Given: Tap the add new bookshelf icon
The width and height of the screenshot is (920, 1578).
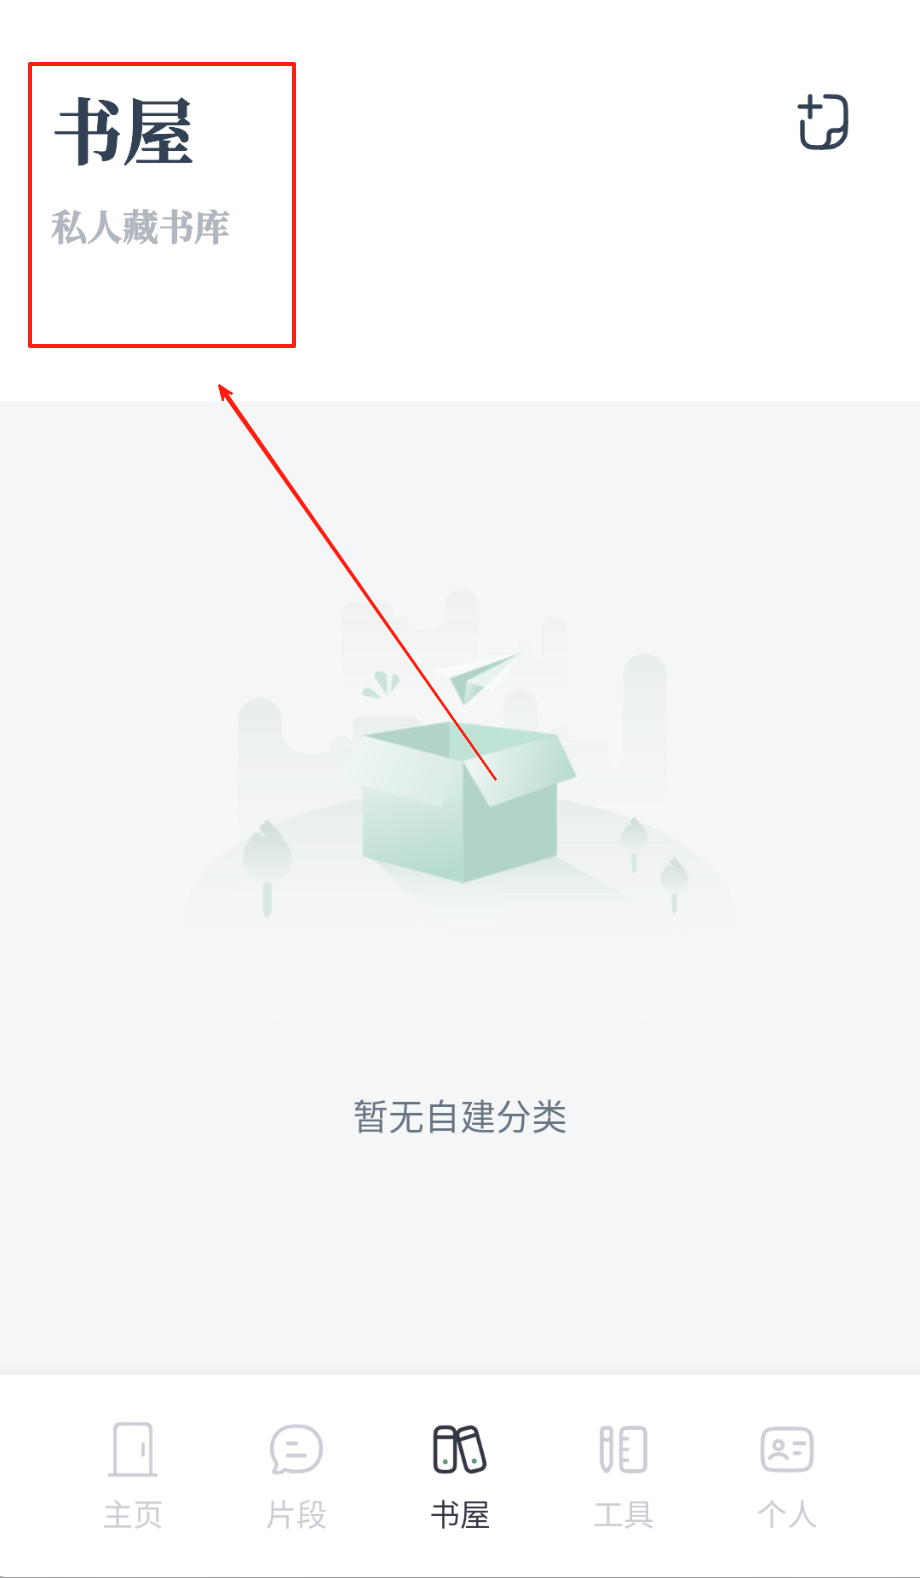Looking at the screenshot, I should coord(823,122).
